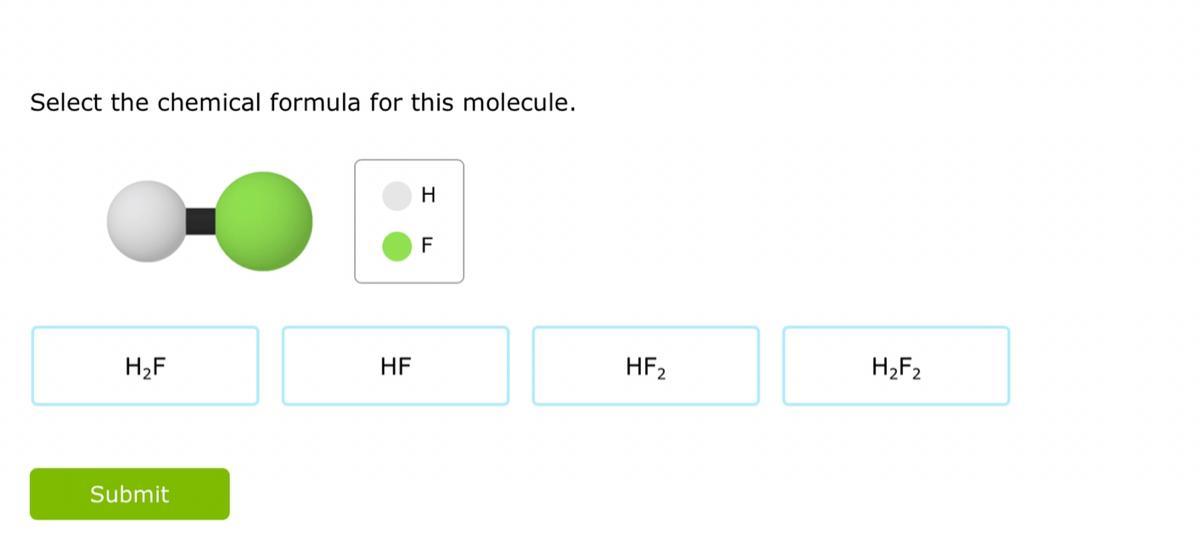Image resolution: width=1200 pixels, height=535 pixels.
Task: Select the H₂F₂ answer option
Action: point(896,366)
